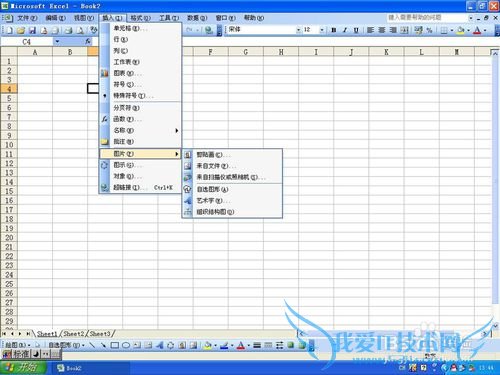
Task: Click the Save floppy disk icon
Action: 32,30
